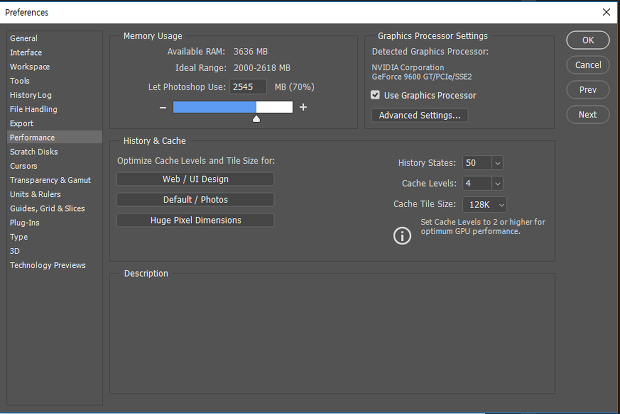Click the plus icon to increase memory
Screen dimensions: 620x414
tap(303, 107)
